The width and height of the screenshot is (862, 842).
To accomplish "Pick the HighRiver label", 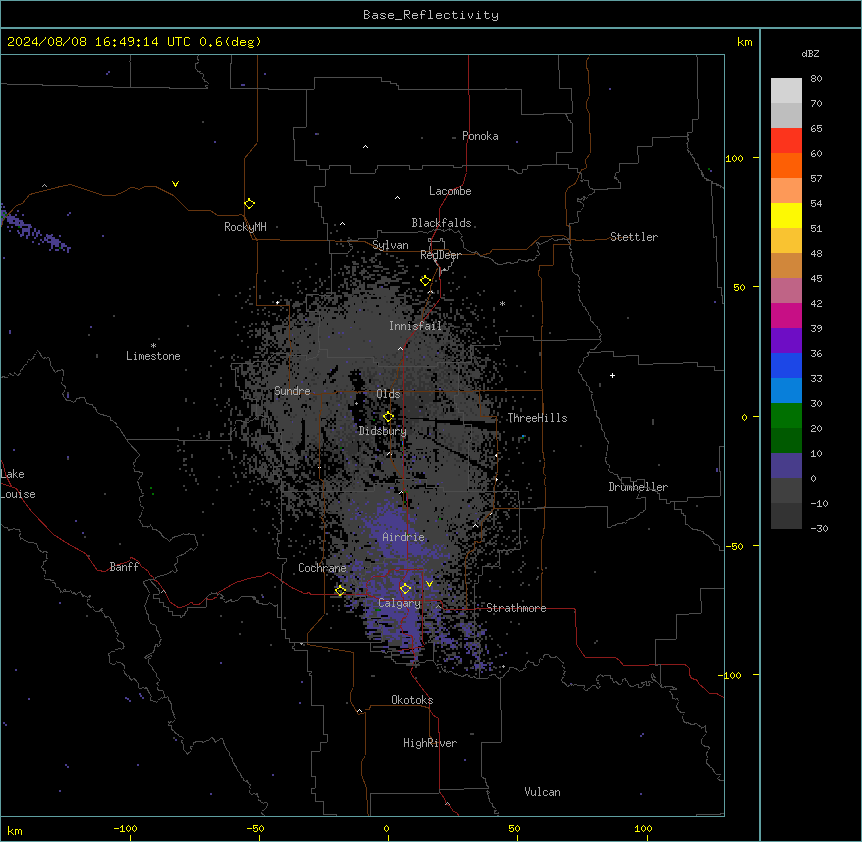I will click(x=430, y=743).
